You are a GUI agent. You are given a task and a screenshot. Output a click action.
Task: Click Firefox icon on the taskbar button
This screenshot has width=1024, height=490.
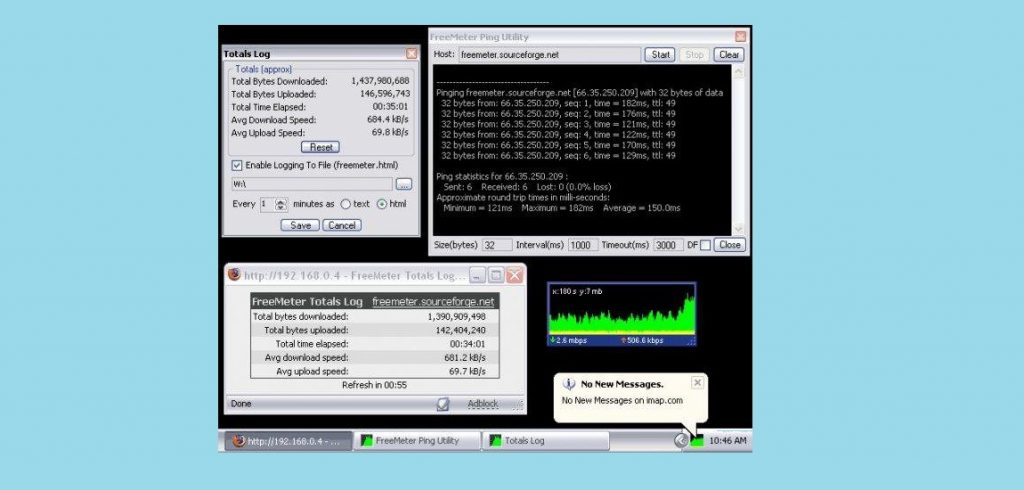[239, 441]
